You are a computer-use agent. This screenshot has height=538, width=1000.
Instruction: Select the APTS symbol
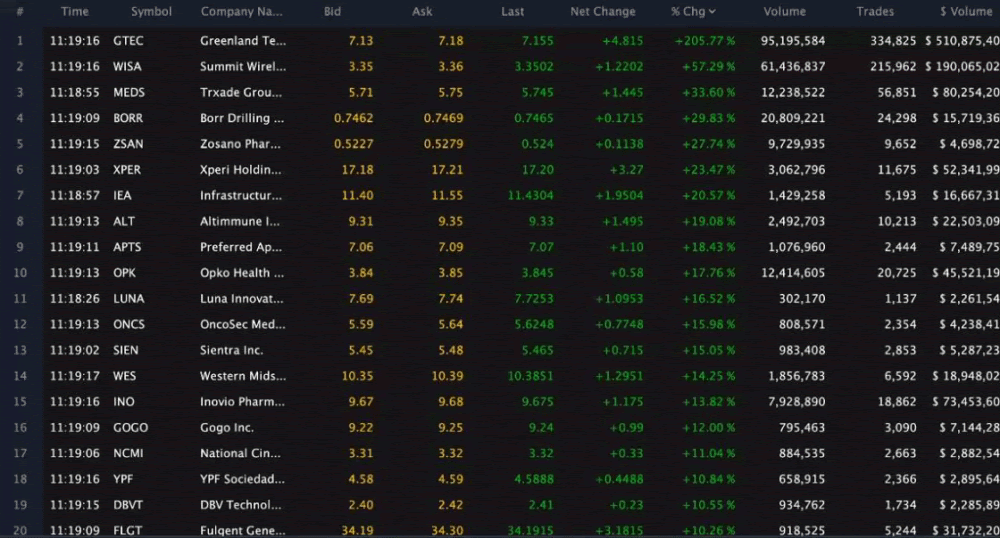[x=127, y=247]
